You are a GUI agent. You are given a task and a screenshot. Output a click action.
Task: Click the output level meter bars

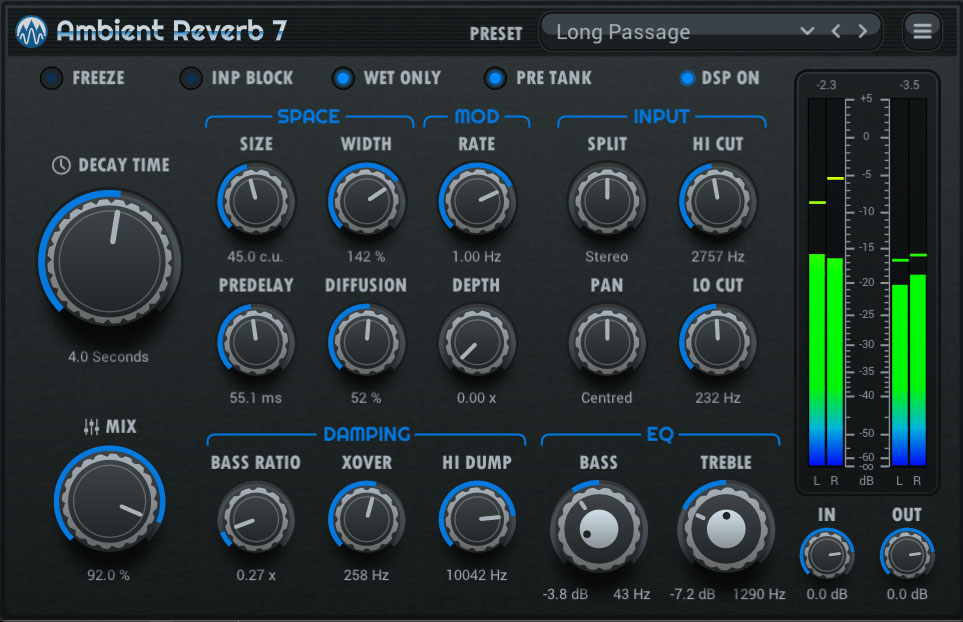coord(908,282)
